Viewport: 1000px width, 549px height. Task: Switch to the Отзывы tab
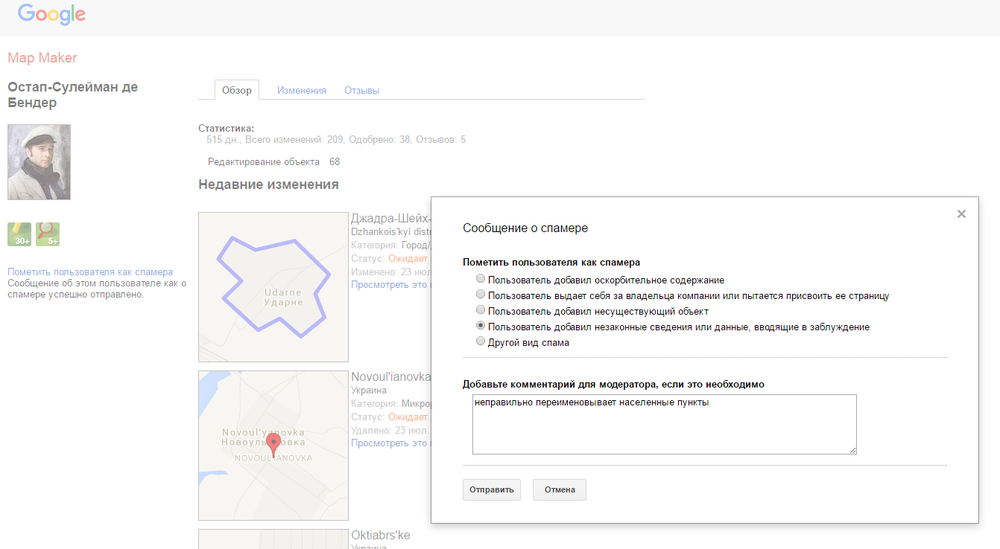tap(362, 91)
